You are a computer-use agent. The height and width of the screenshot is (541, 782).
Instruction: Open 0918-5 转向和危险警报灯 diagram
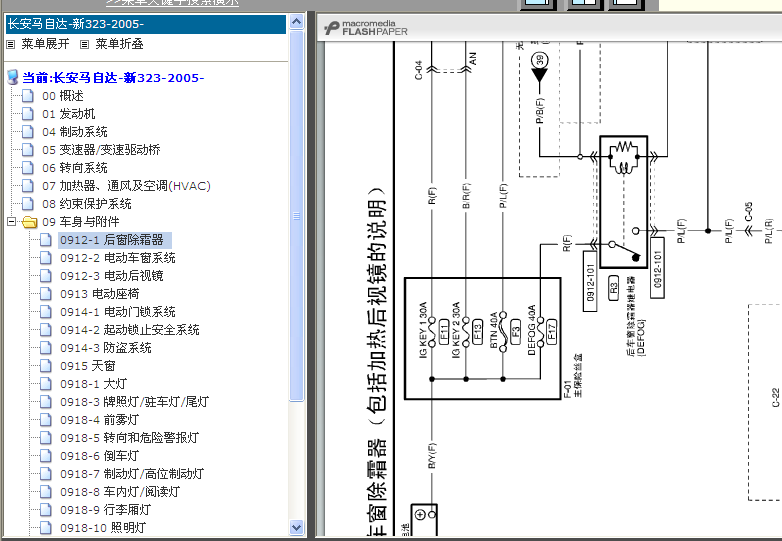click(x=130, y=438)
